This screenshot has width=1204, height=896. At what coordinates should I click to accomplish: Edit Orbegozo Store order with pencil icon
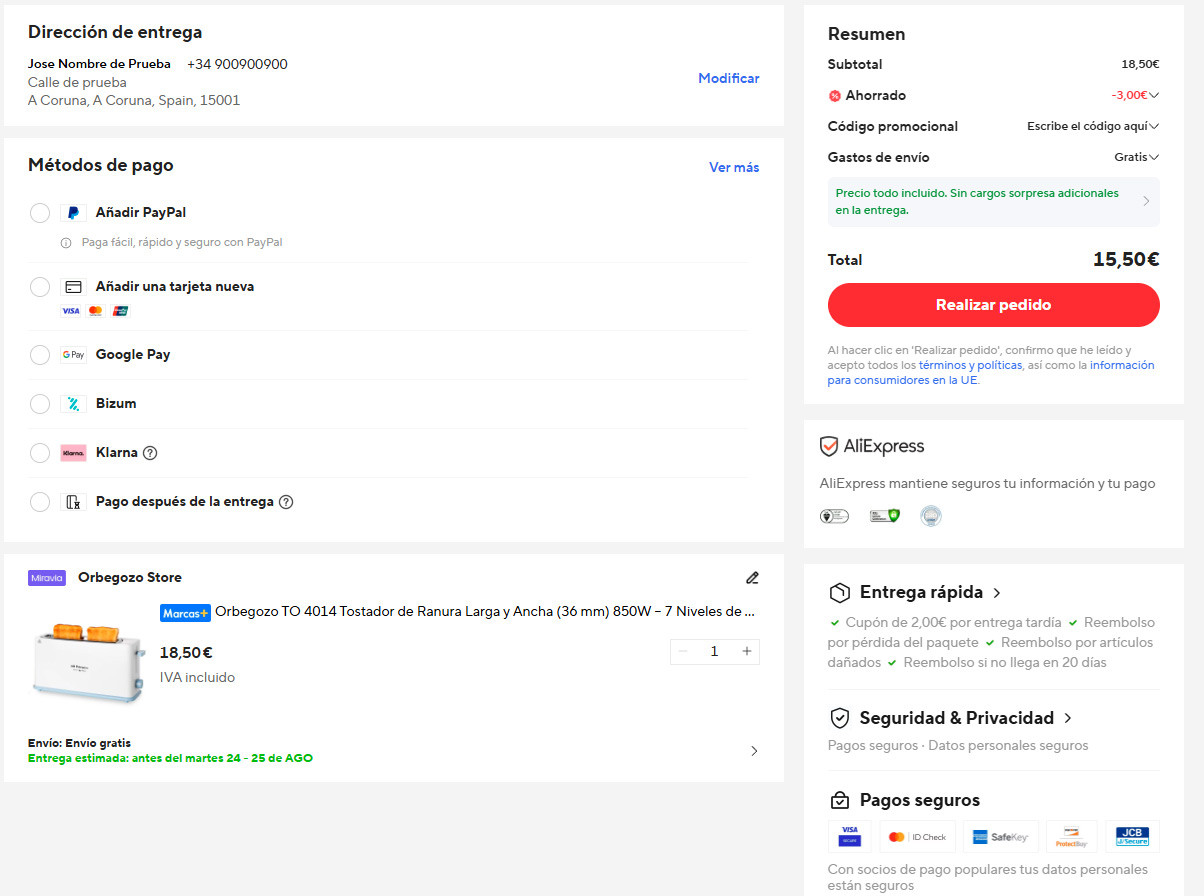click(752, 578)
